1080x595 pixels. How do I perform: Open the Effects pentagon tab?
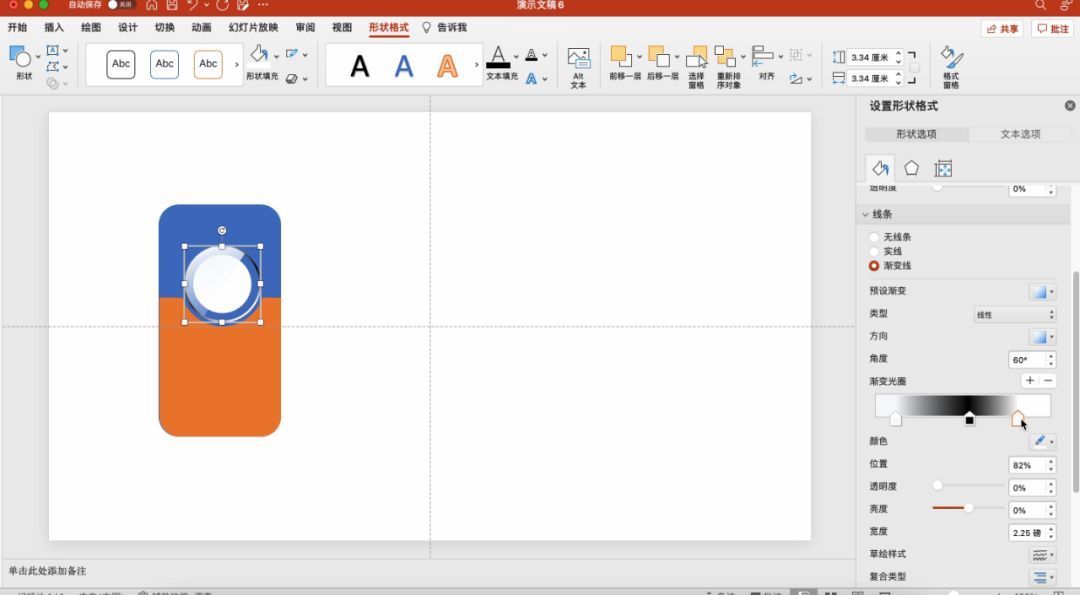911,168
